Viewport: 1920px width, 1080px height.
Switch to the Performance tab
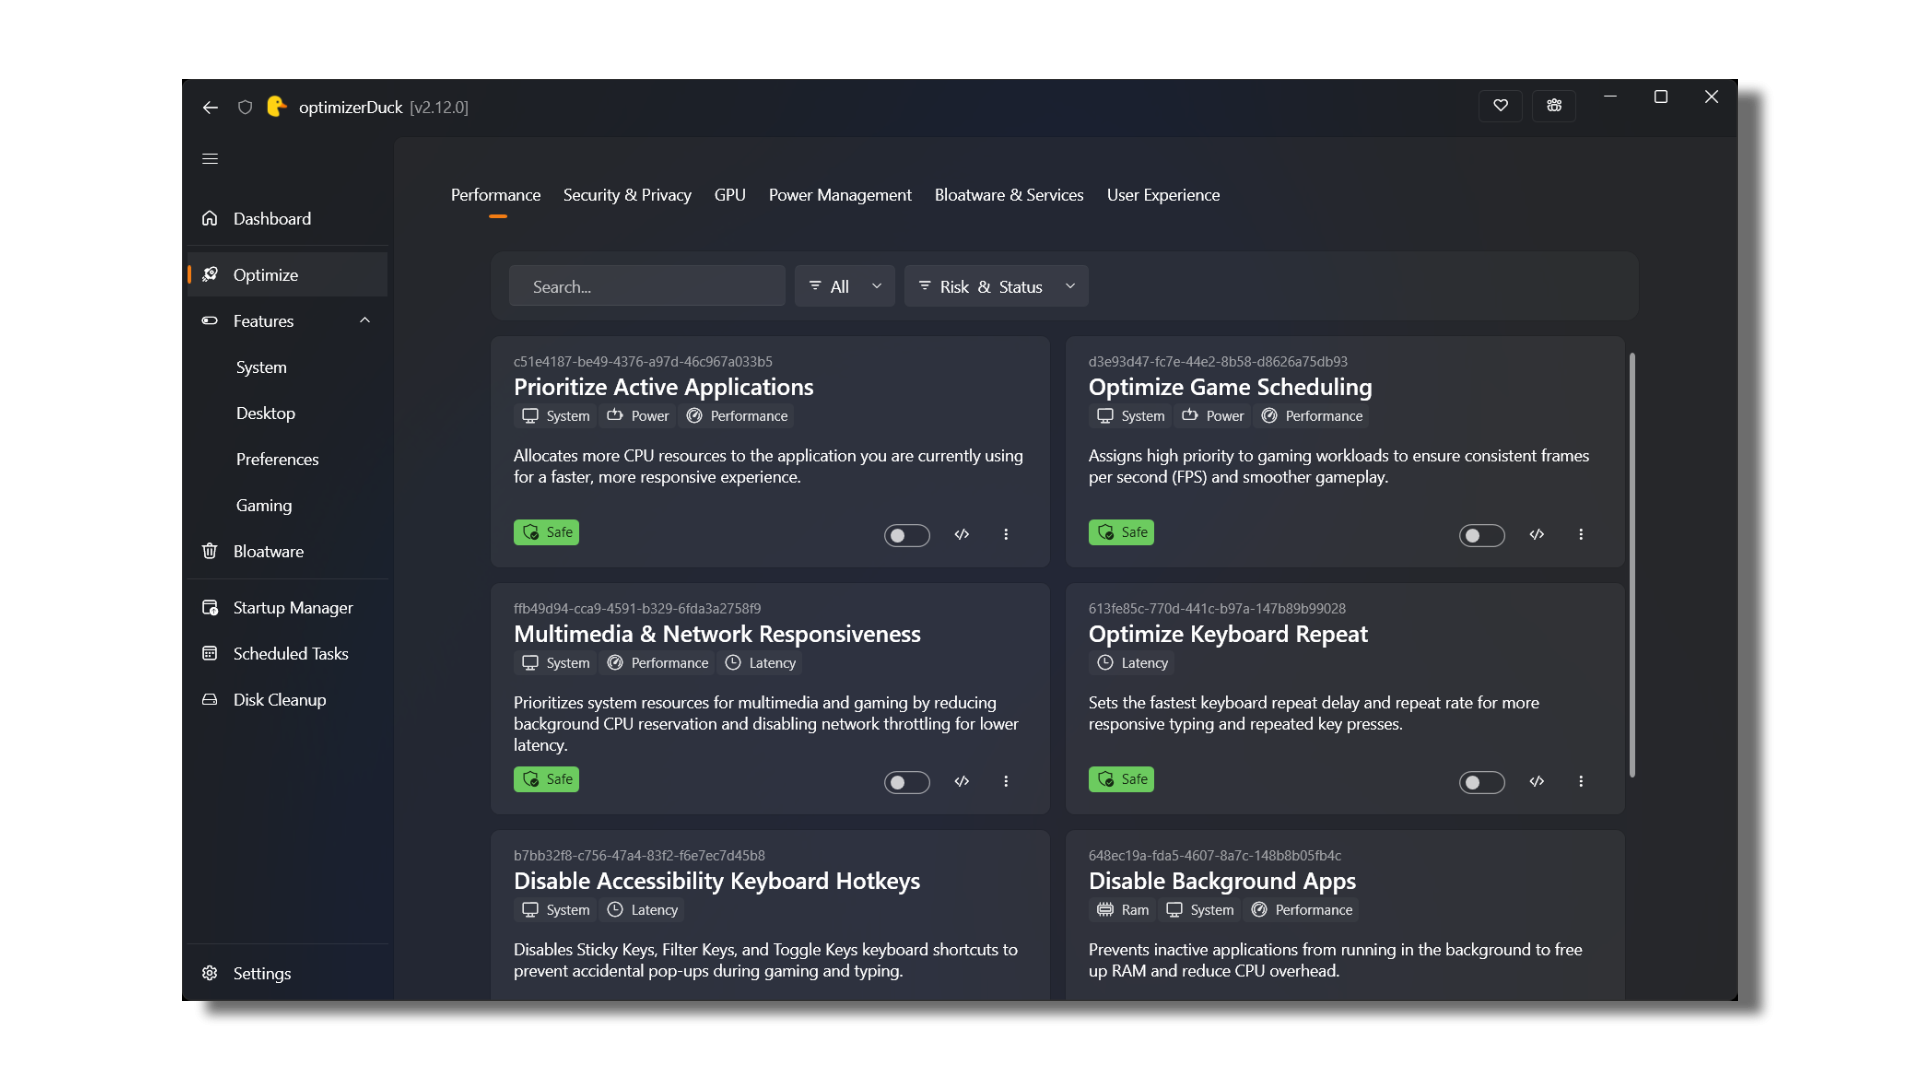[496, 195]
